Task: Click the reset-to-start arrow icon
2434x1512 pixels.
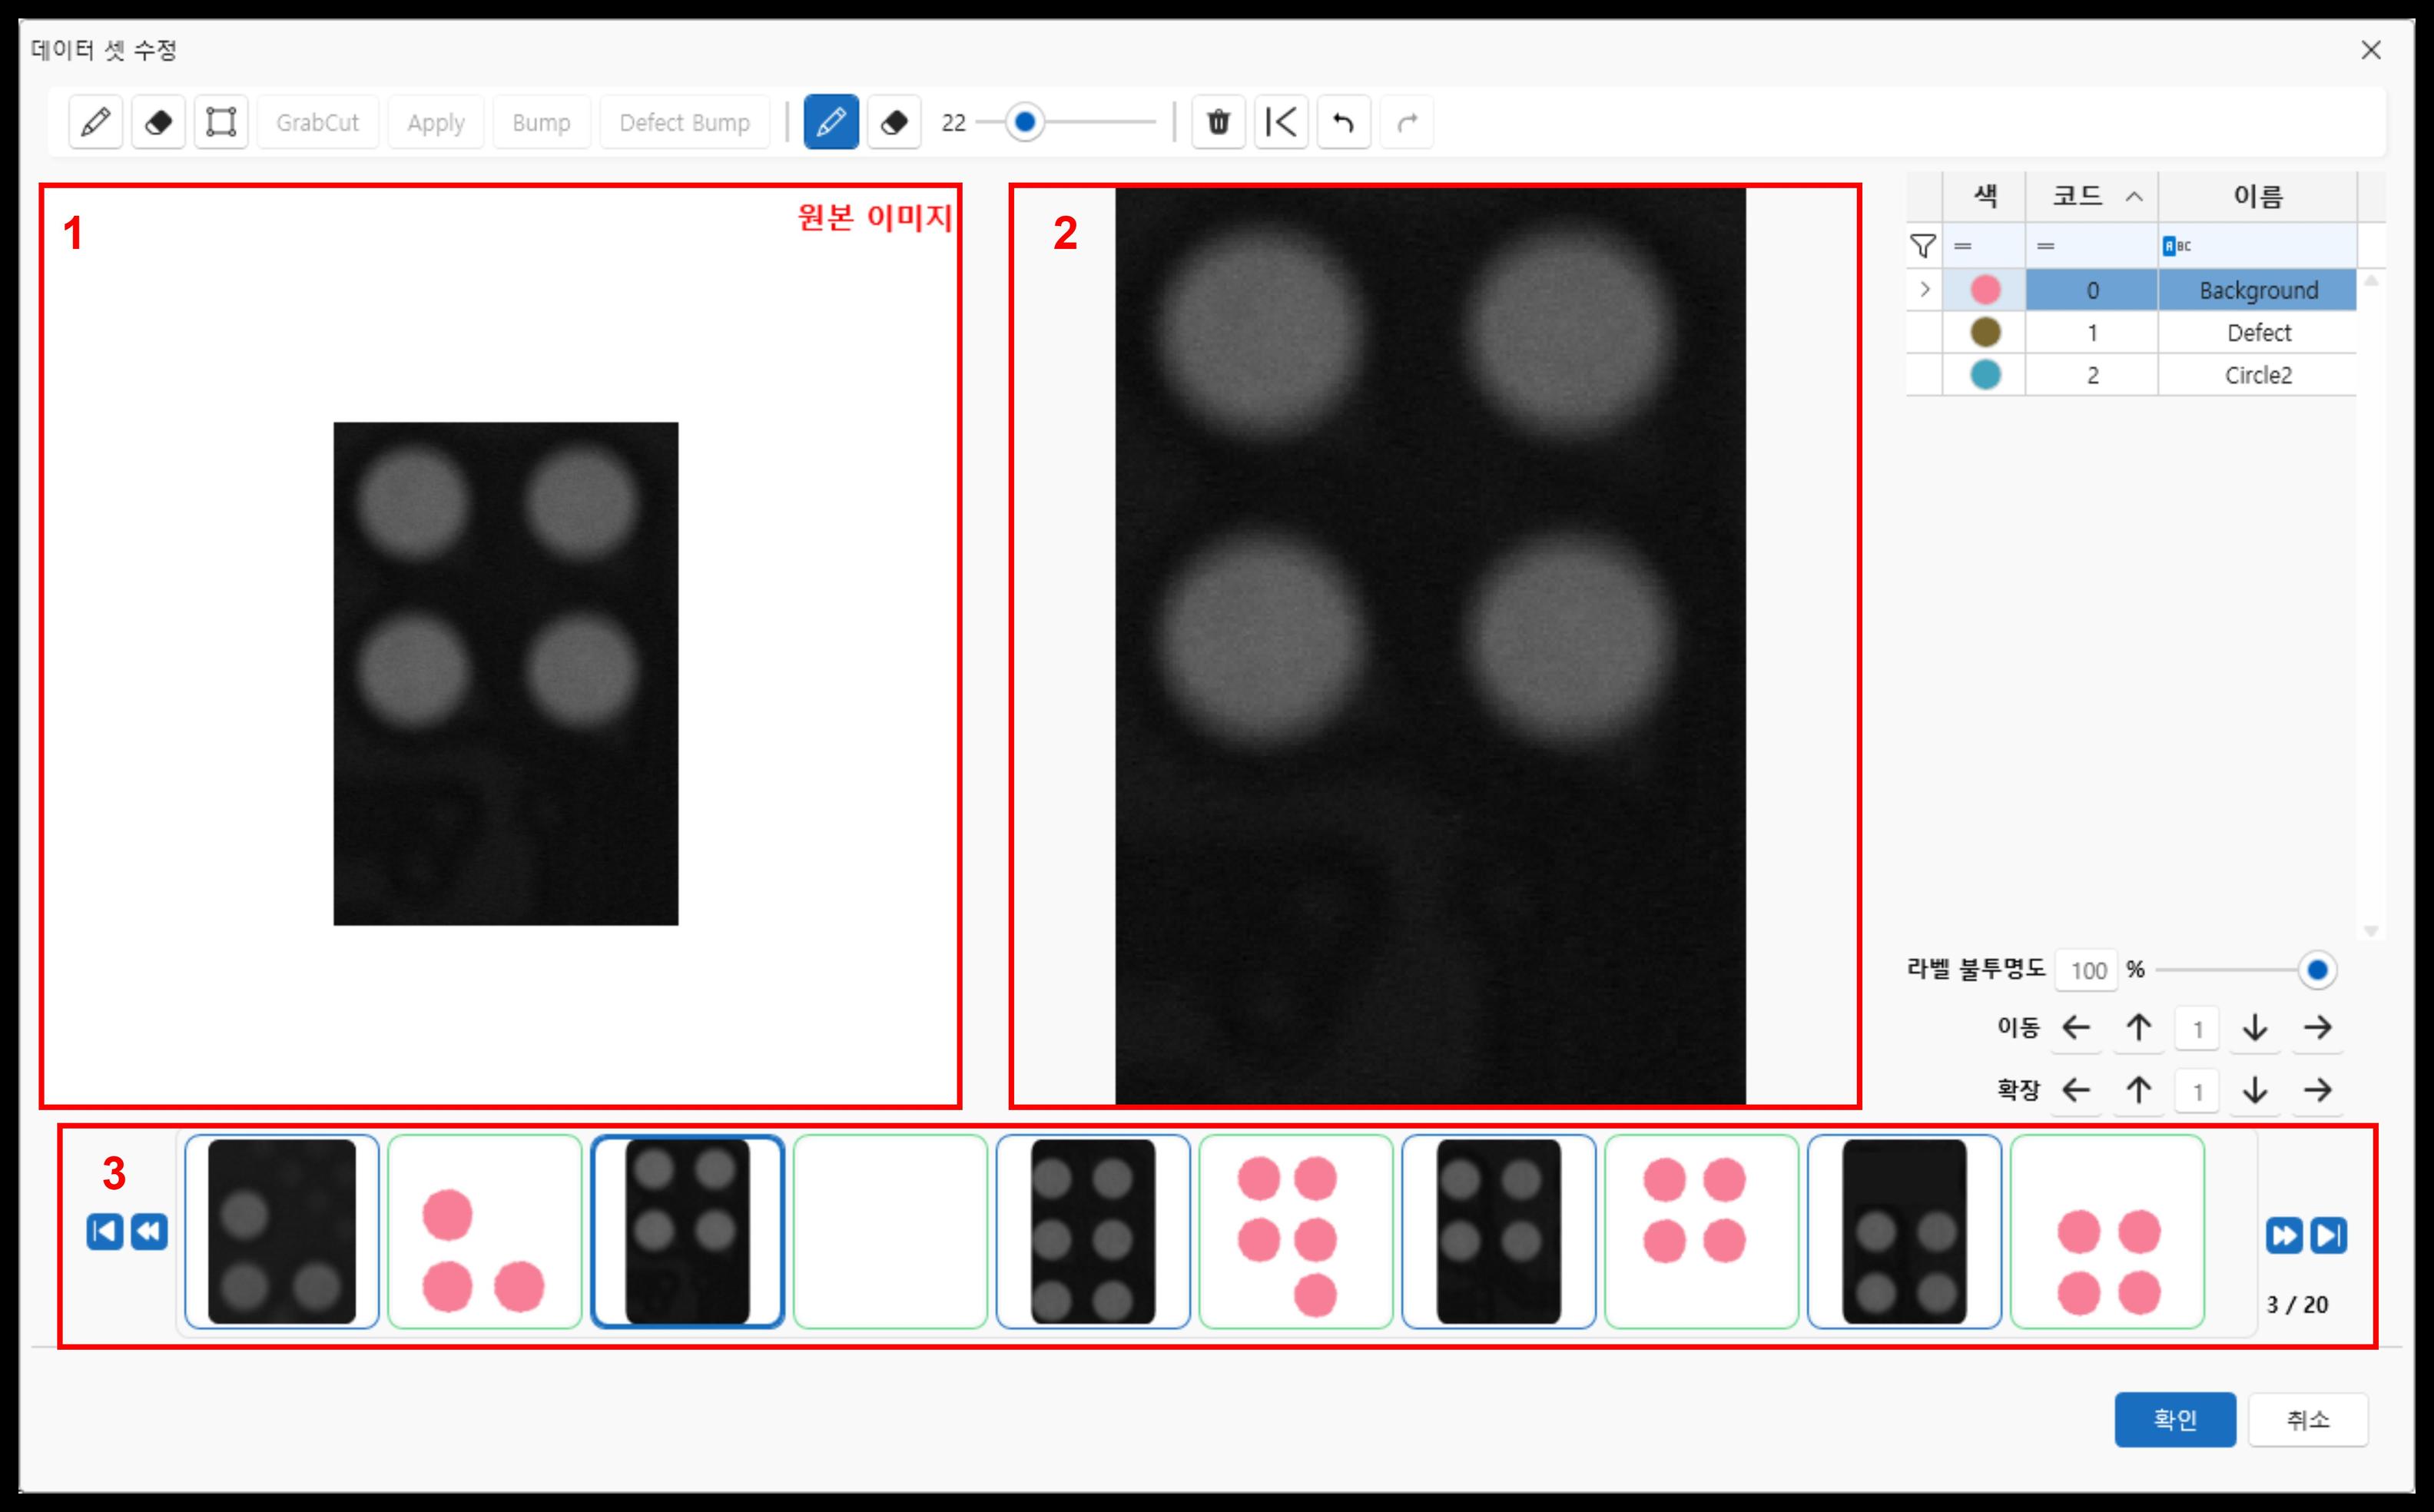Action: pos(1281,122)
